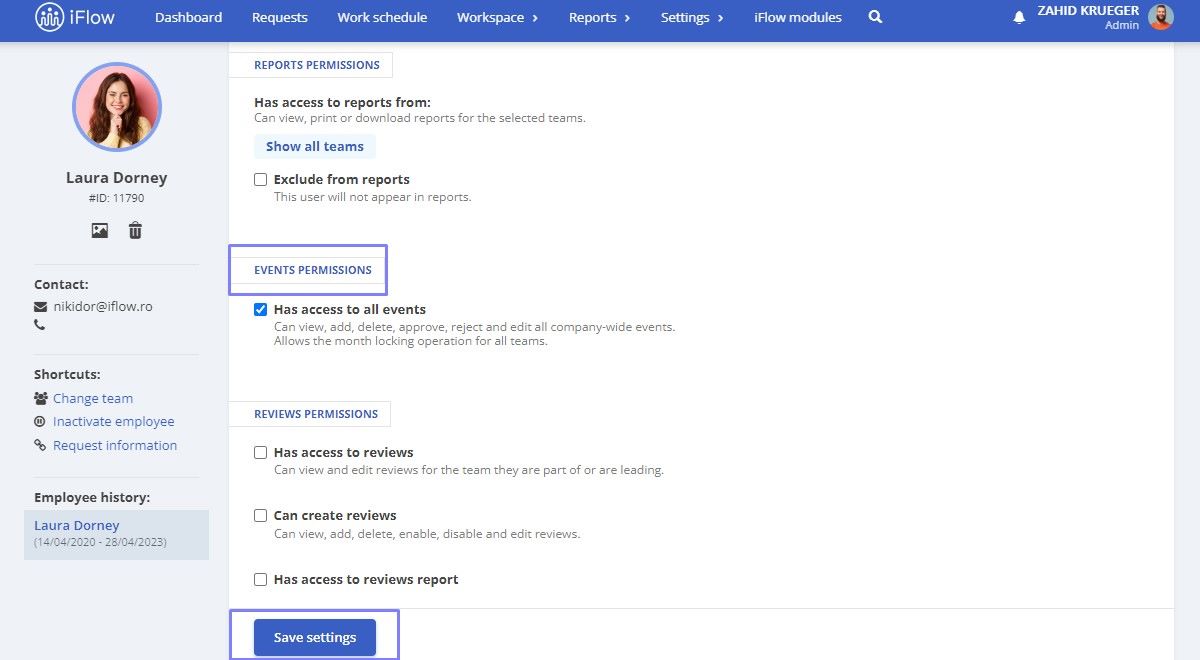Tick the Can create reviews checkbox

260,516
